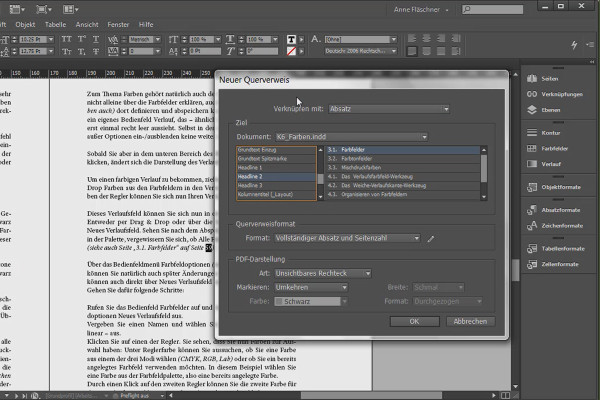600x400 pixels.
Task: Edit cross-reference format with pencil icon
Action: [431, 238]
